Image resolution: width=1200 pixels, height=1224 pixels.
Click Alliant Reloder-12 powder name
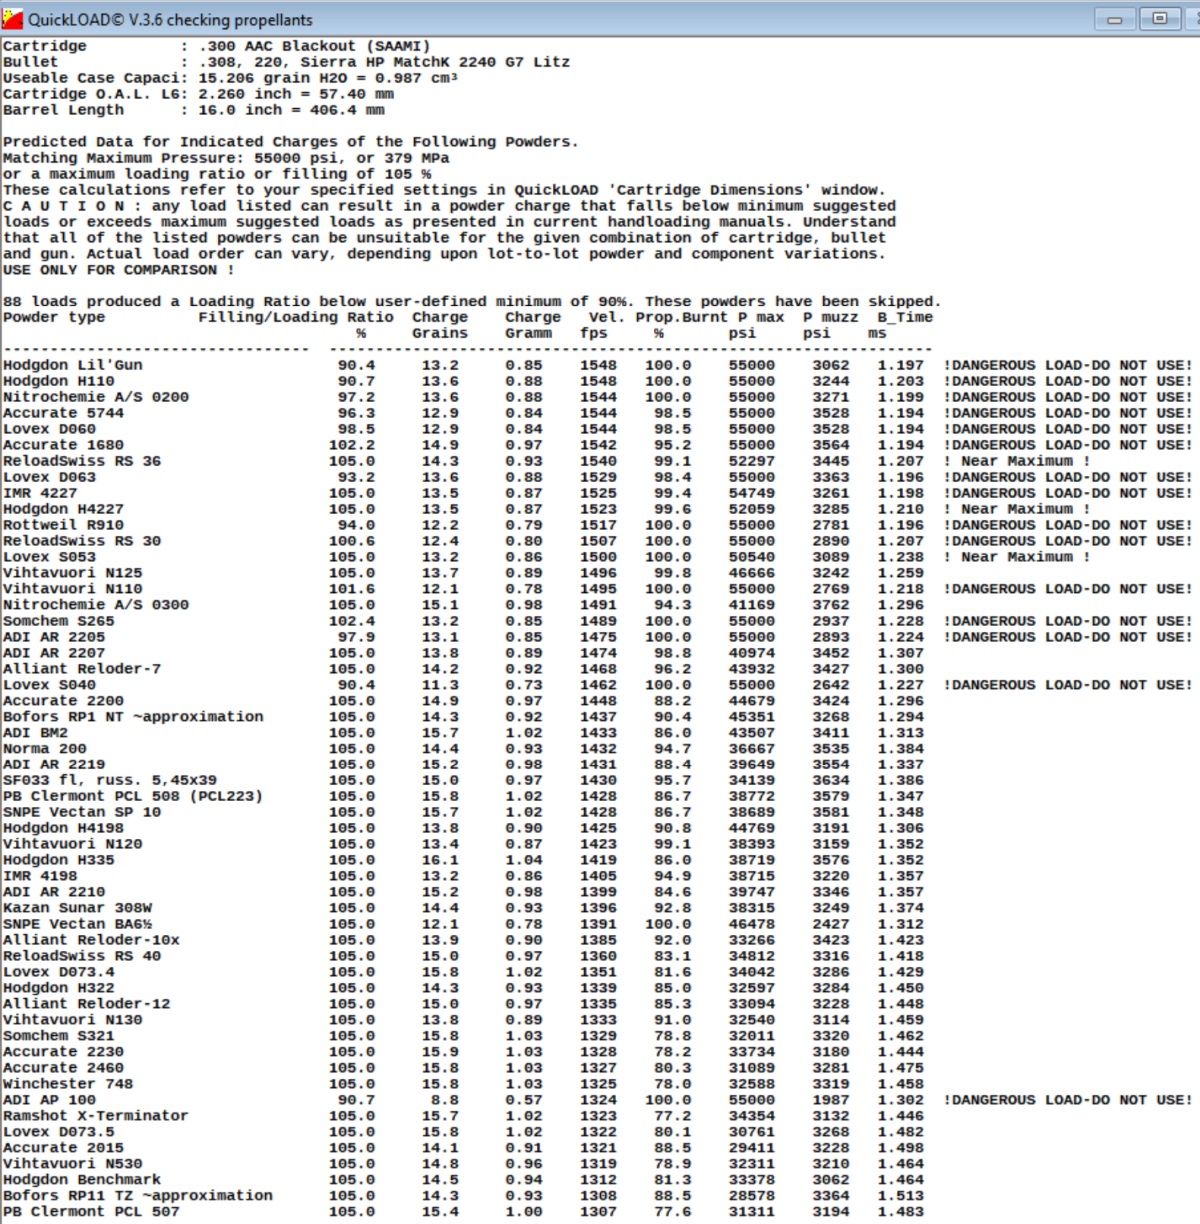86,1004
